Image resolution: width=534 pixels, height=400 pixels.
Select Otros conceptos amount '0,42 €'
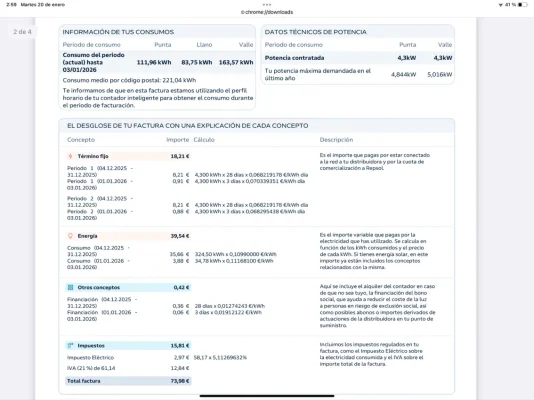pyautogui.click(x=181, y=287)
